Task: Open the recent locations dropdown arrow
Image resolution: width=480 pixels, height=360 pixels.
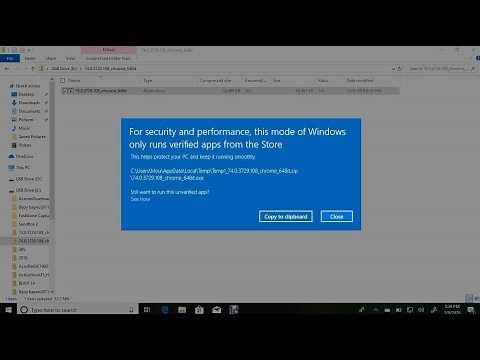Action: pyautogui.click(x=26, y=69)
